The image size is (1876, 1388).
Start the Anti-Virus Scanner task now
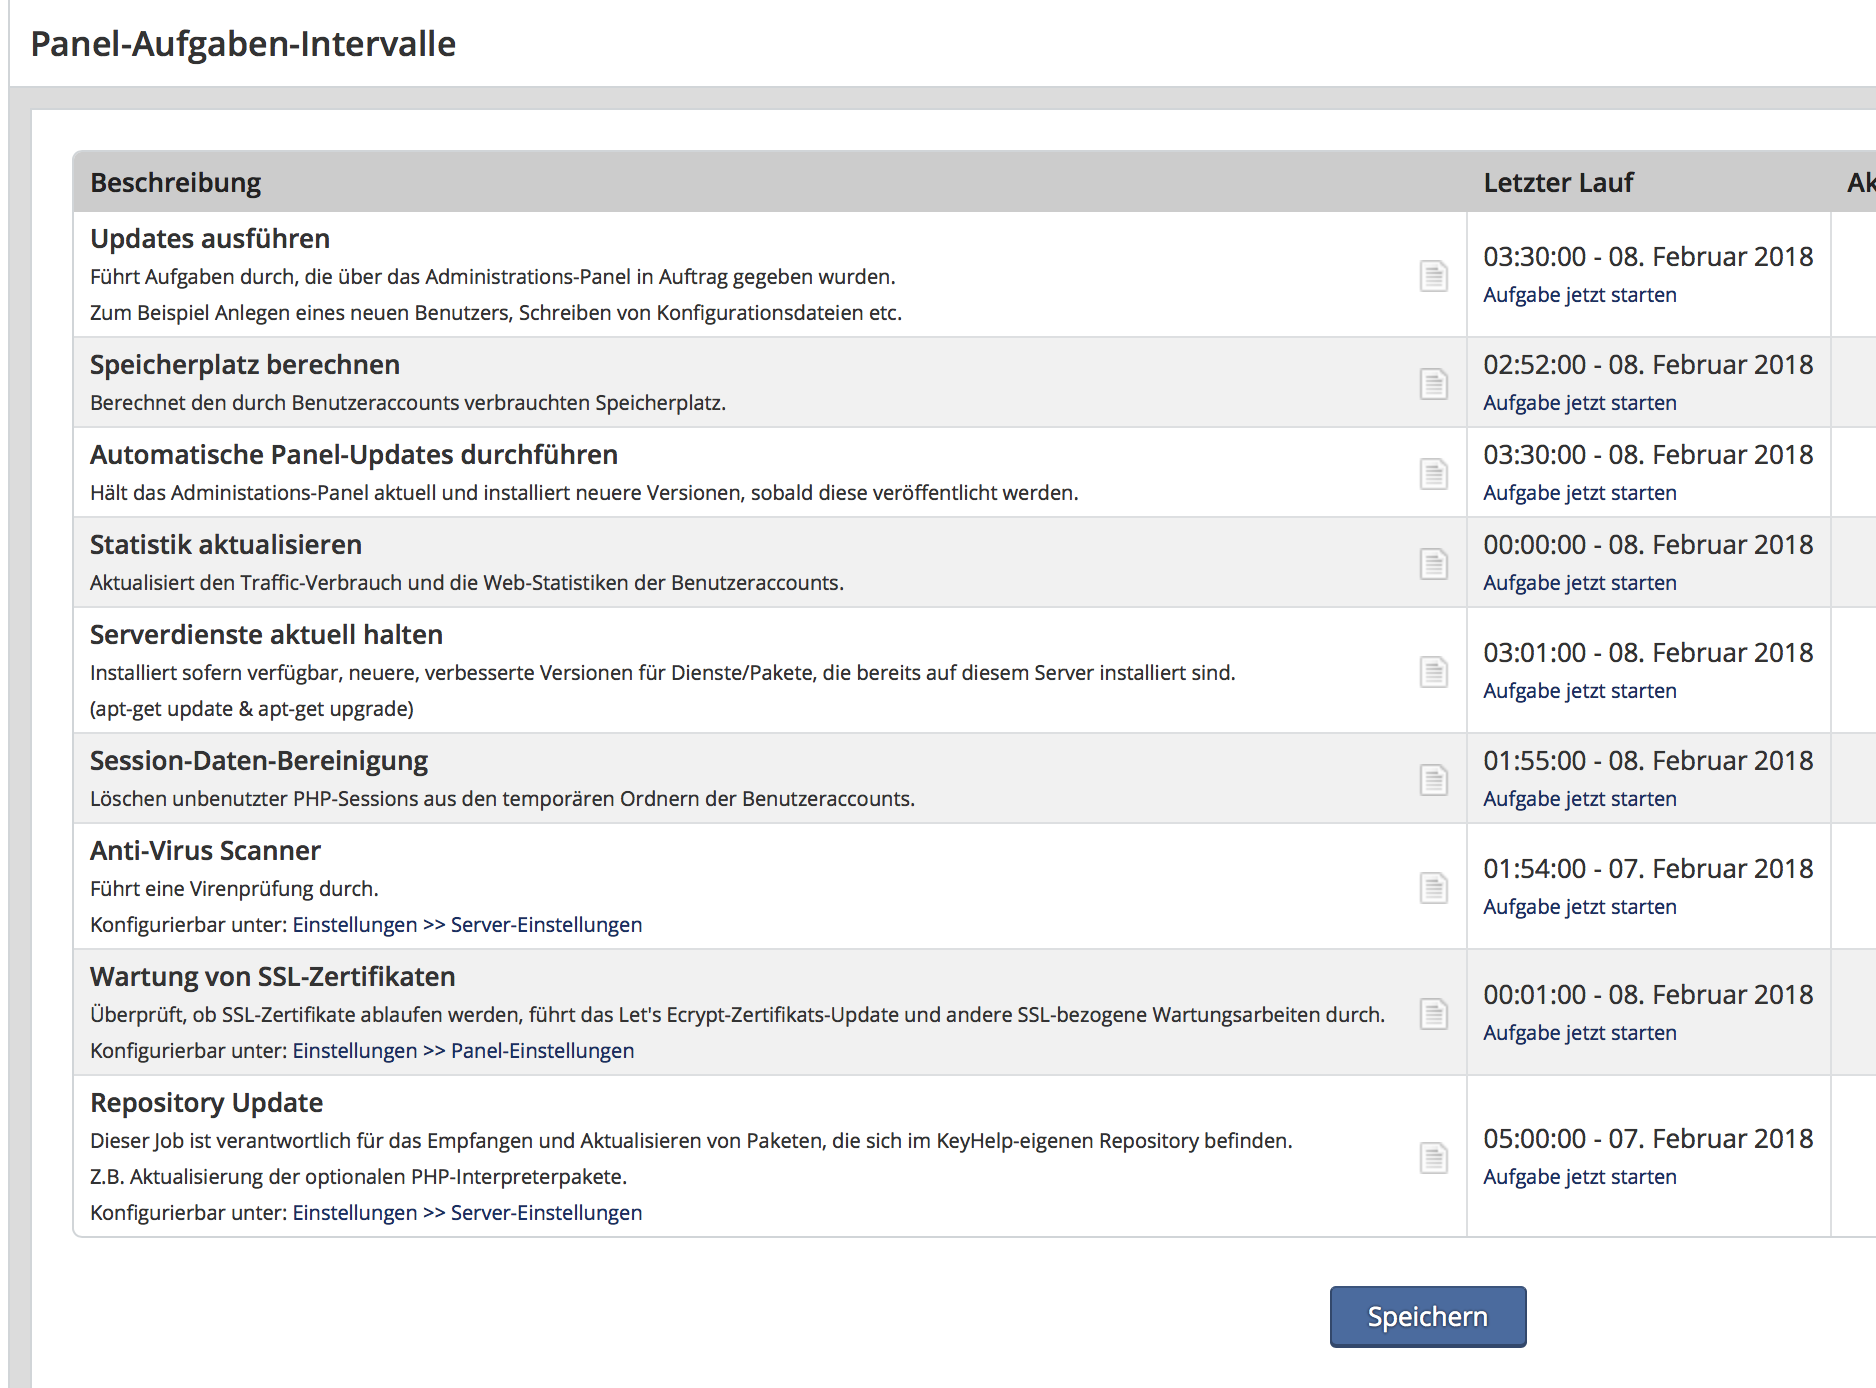coord(1579,907)
